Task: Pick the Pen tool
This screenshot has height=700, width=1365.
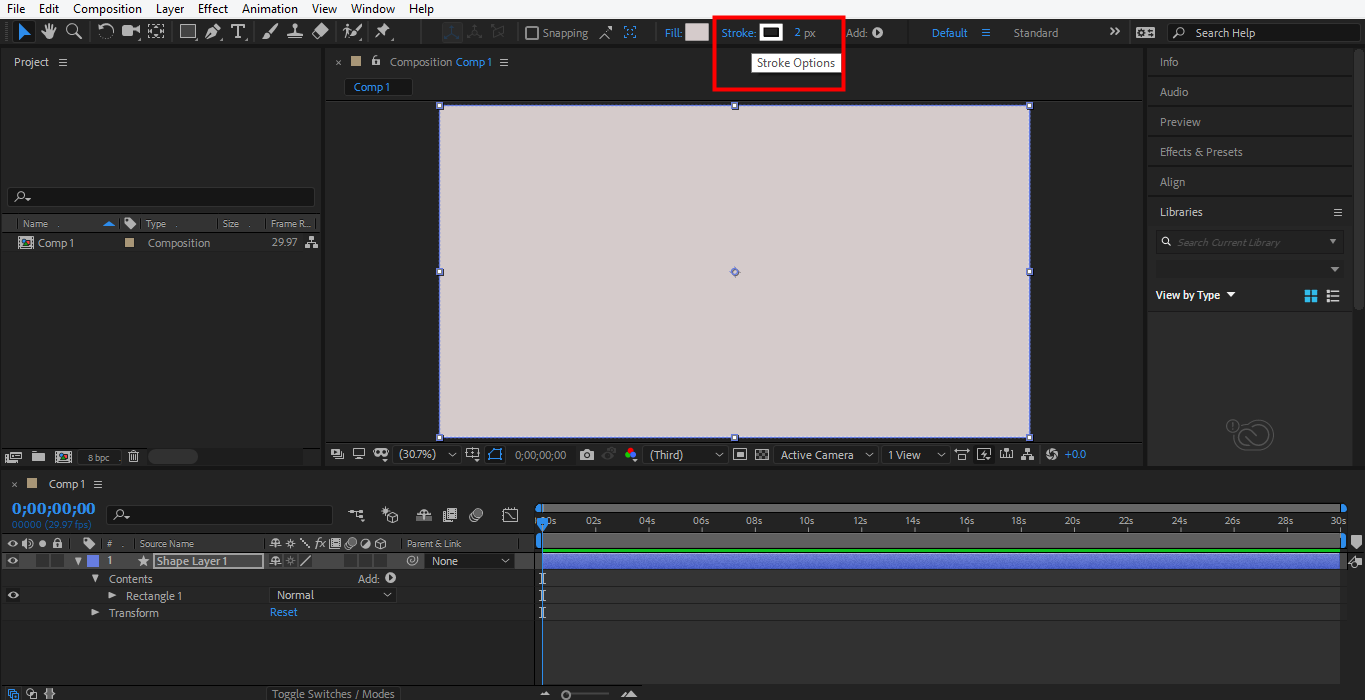Action: 213,32
